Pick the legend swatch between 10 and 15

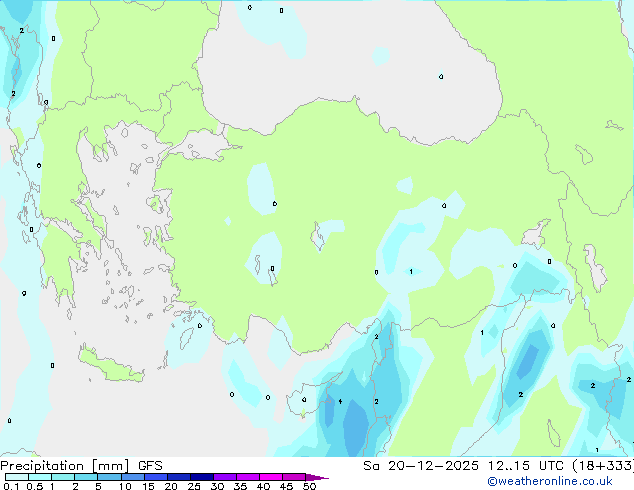tap(132, 477)
